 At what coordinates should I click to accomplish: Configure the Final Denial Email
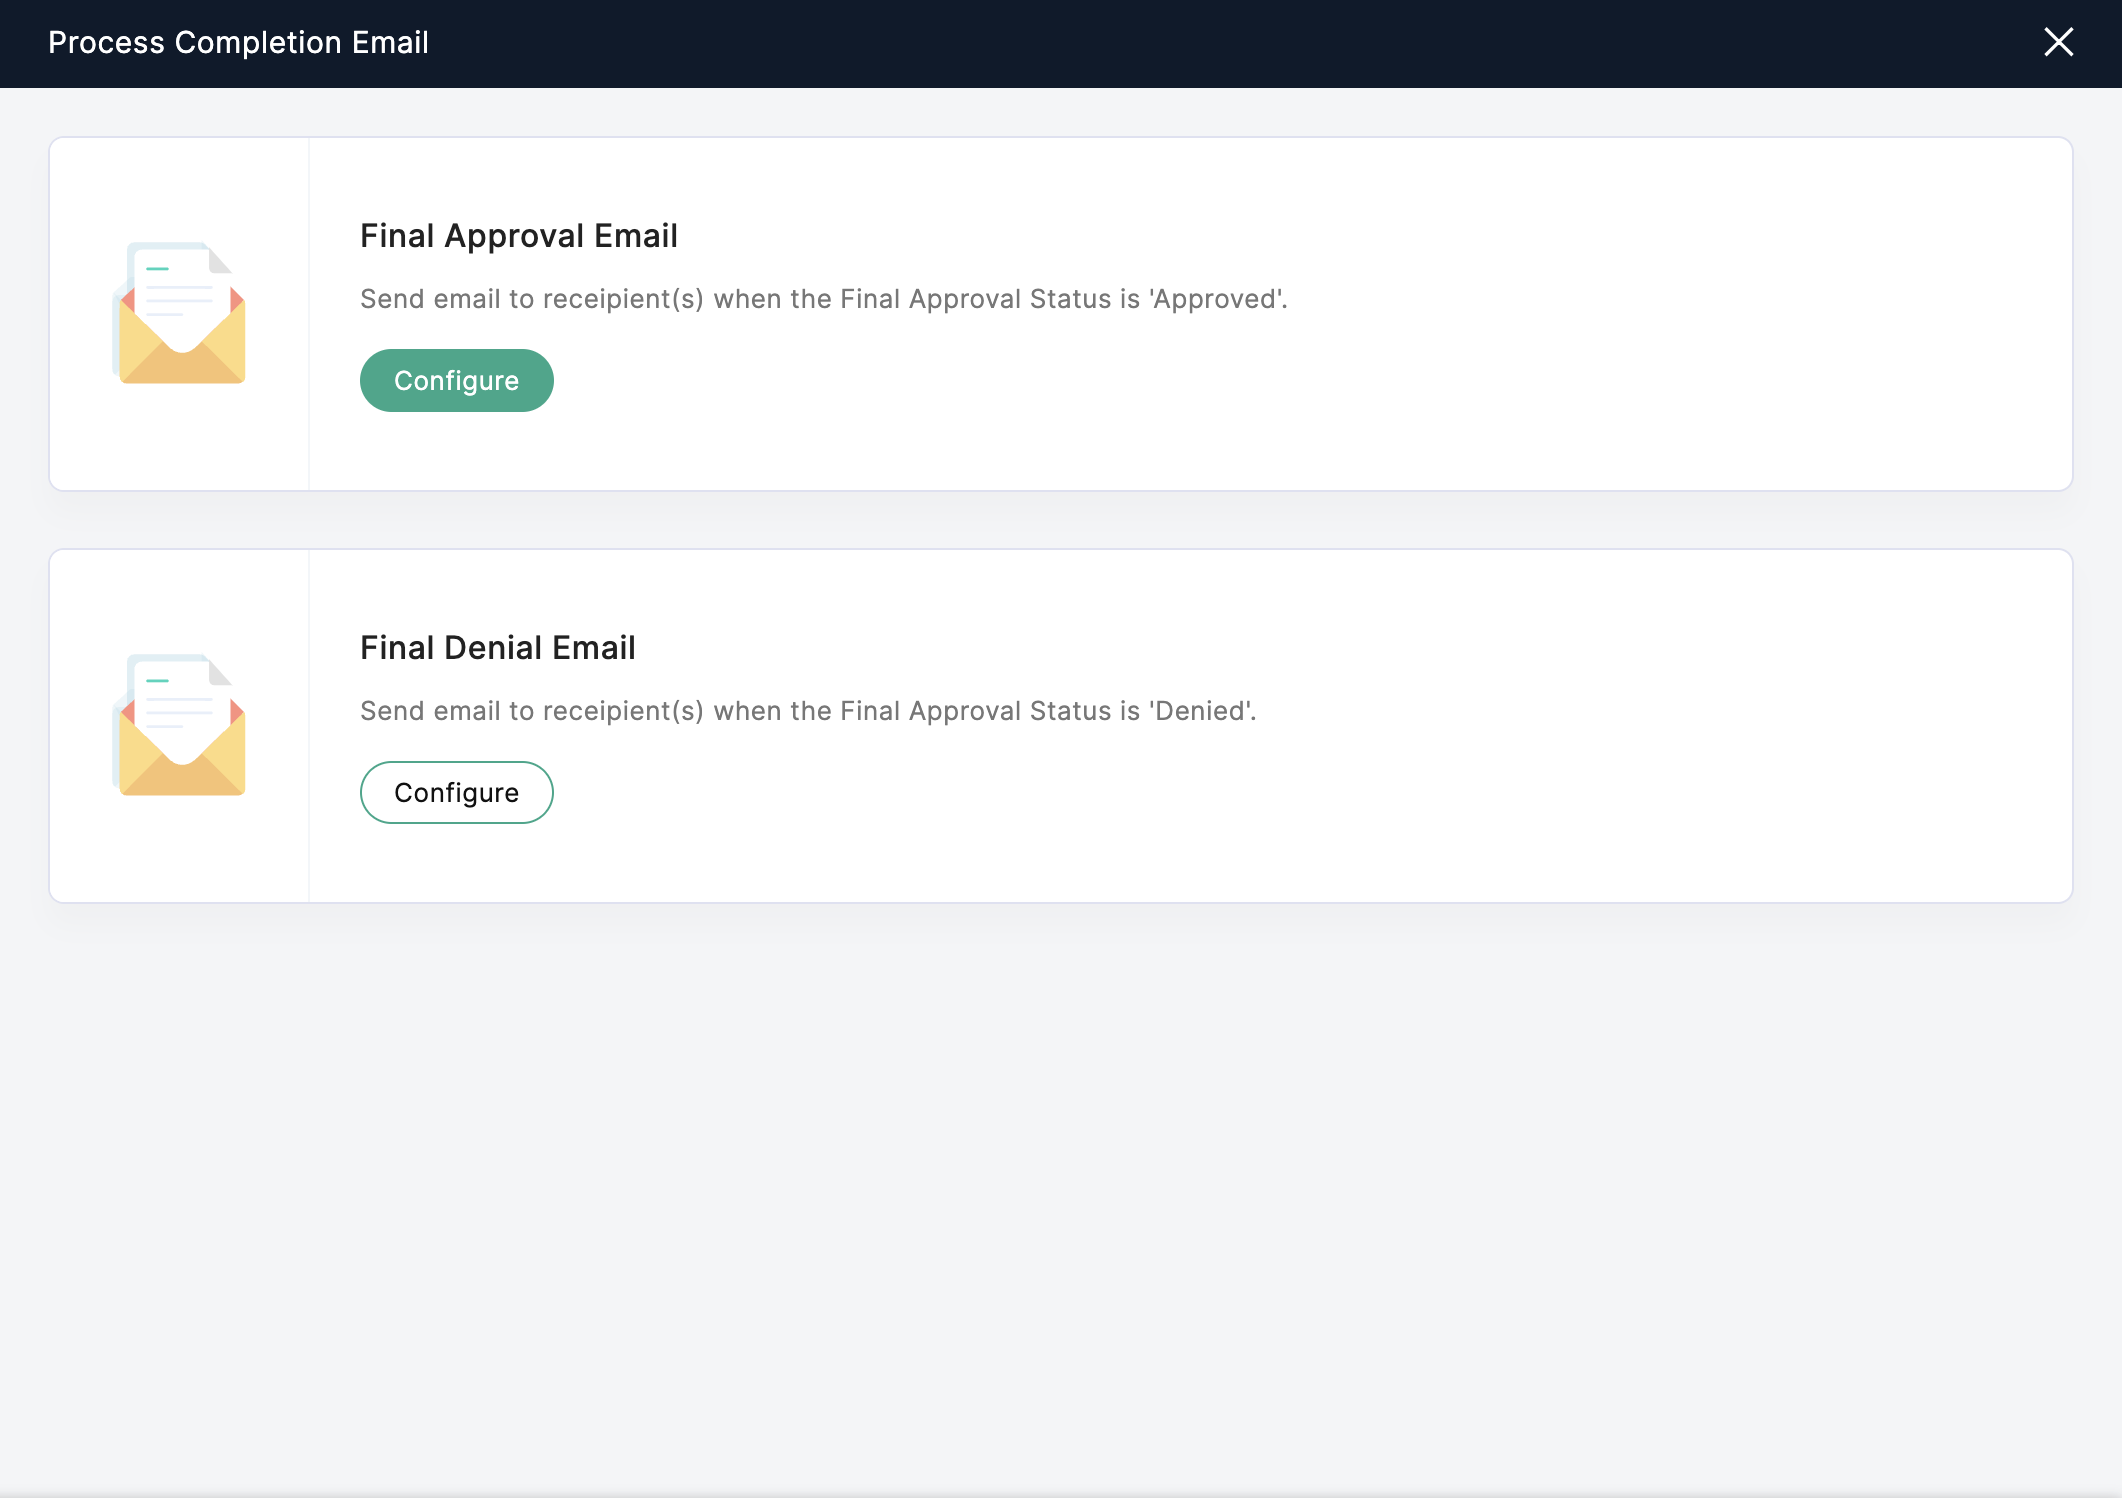coord(456,793)
